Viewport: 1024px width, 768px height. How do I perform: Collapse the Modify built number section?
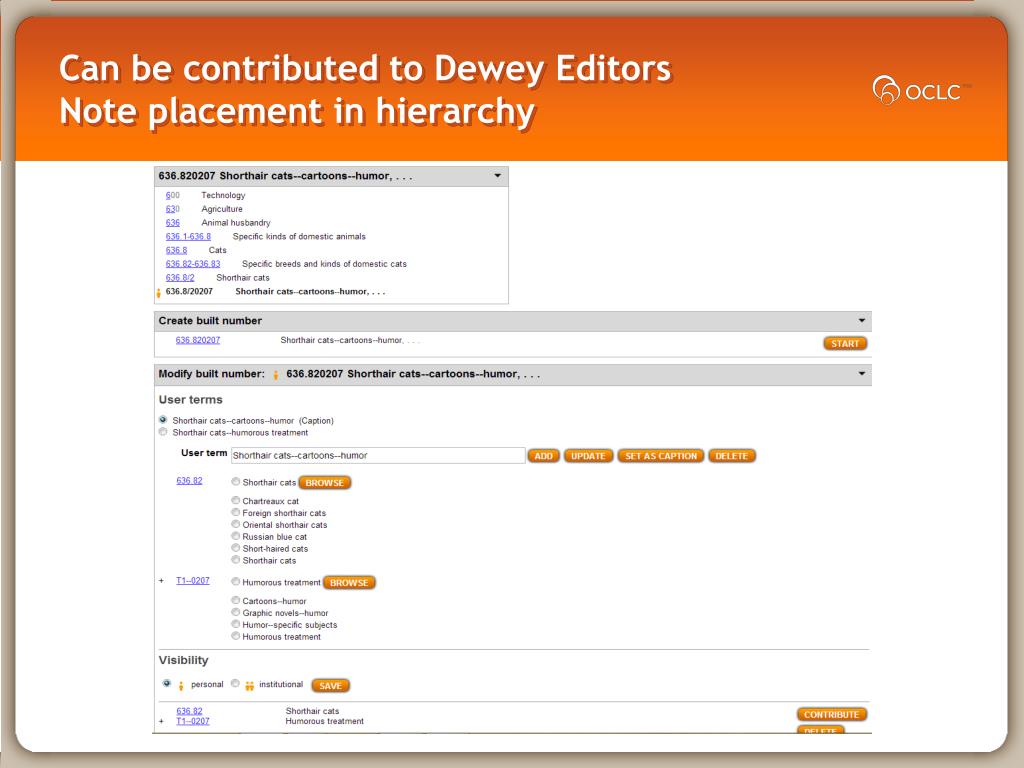[x=861, y=374]
